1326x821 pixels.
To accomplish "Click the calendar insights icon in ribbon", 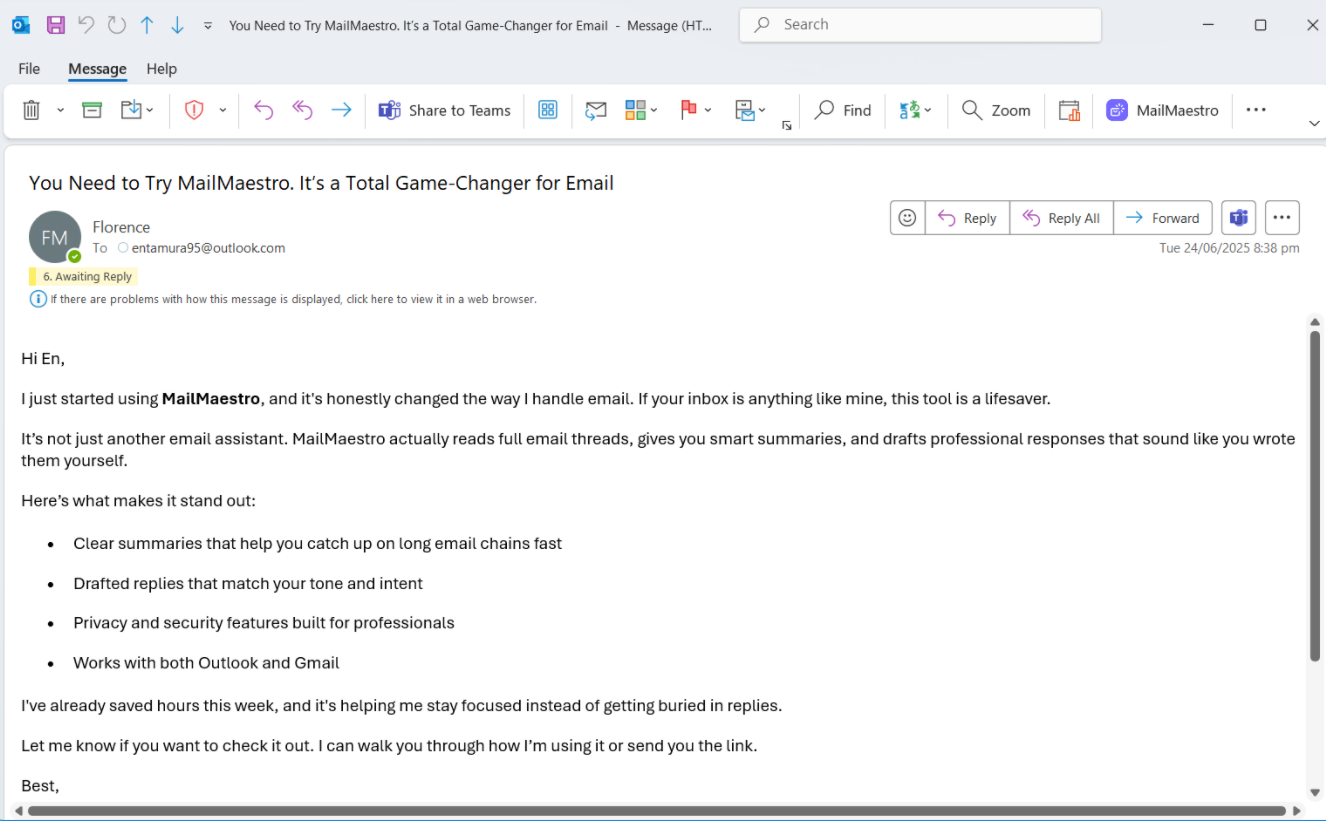I will point(1069,110).
